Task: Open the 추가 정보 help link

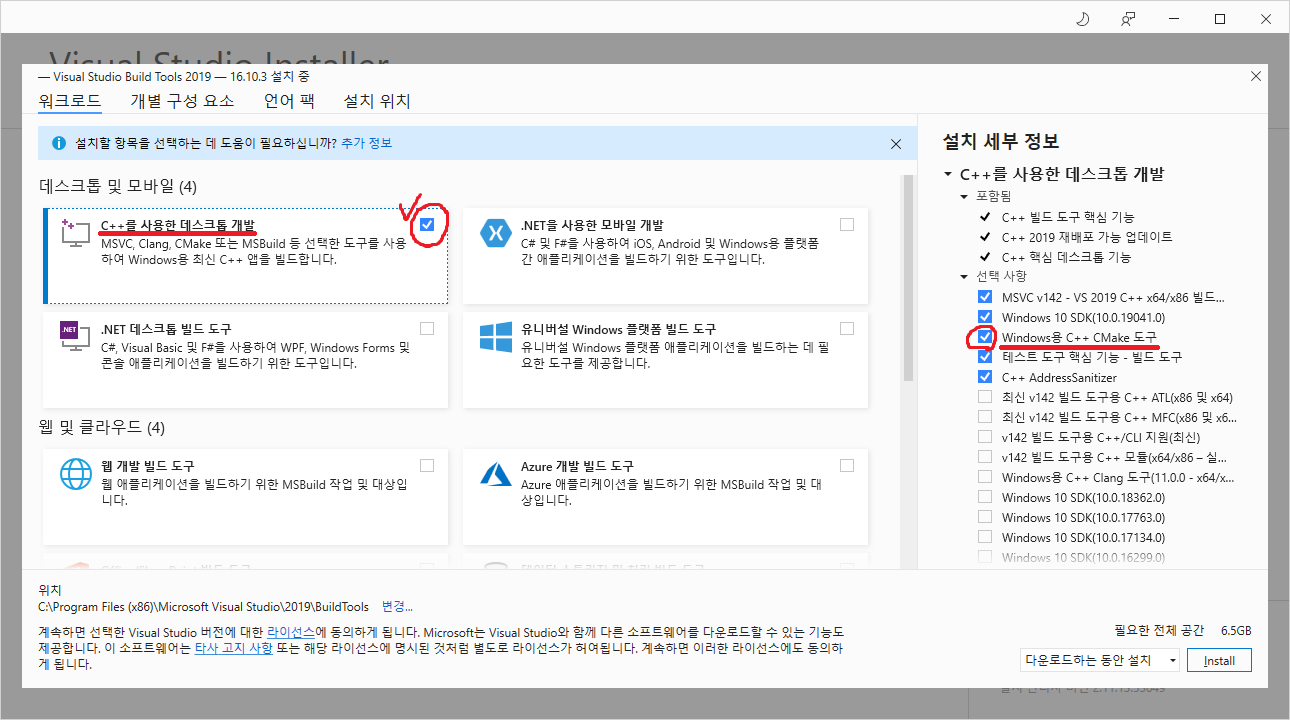Action: [x=366, y=143]
